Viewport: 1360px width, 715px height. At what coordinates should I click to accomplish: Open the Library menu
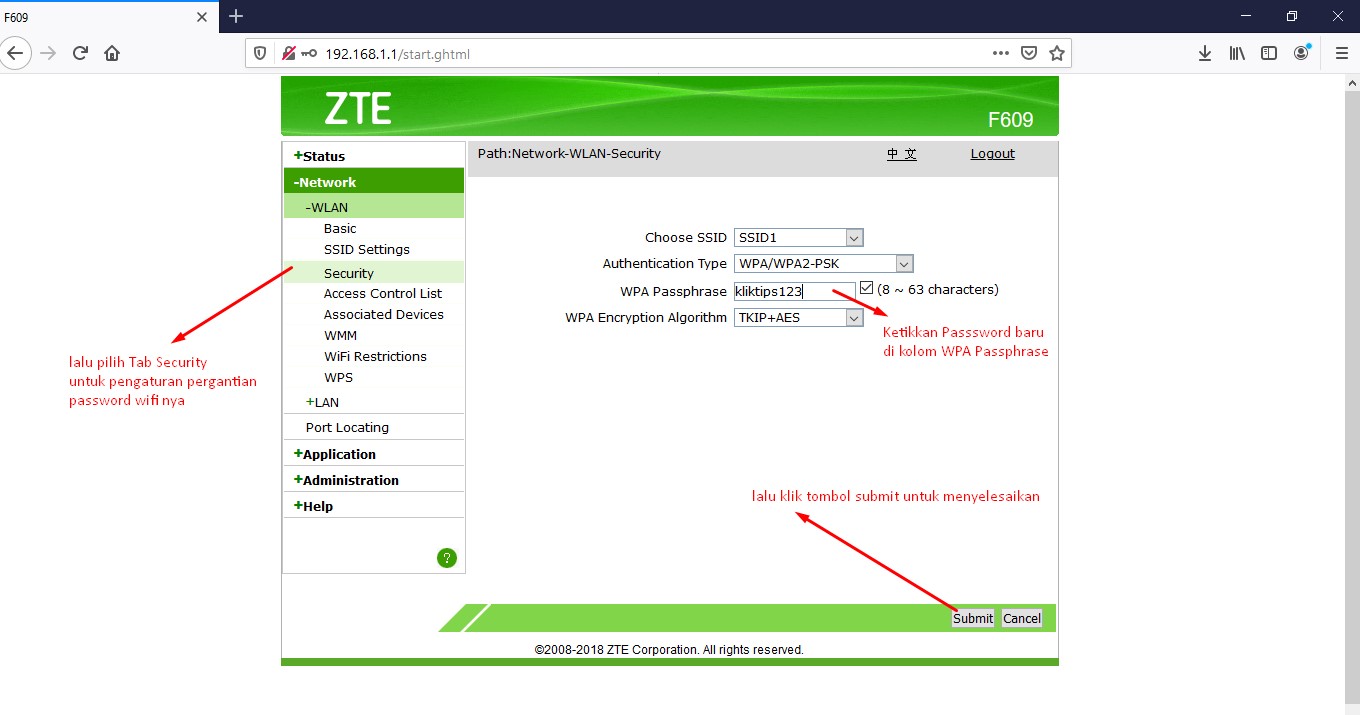(x=1237, y=53)
